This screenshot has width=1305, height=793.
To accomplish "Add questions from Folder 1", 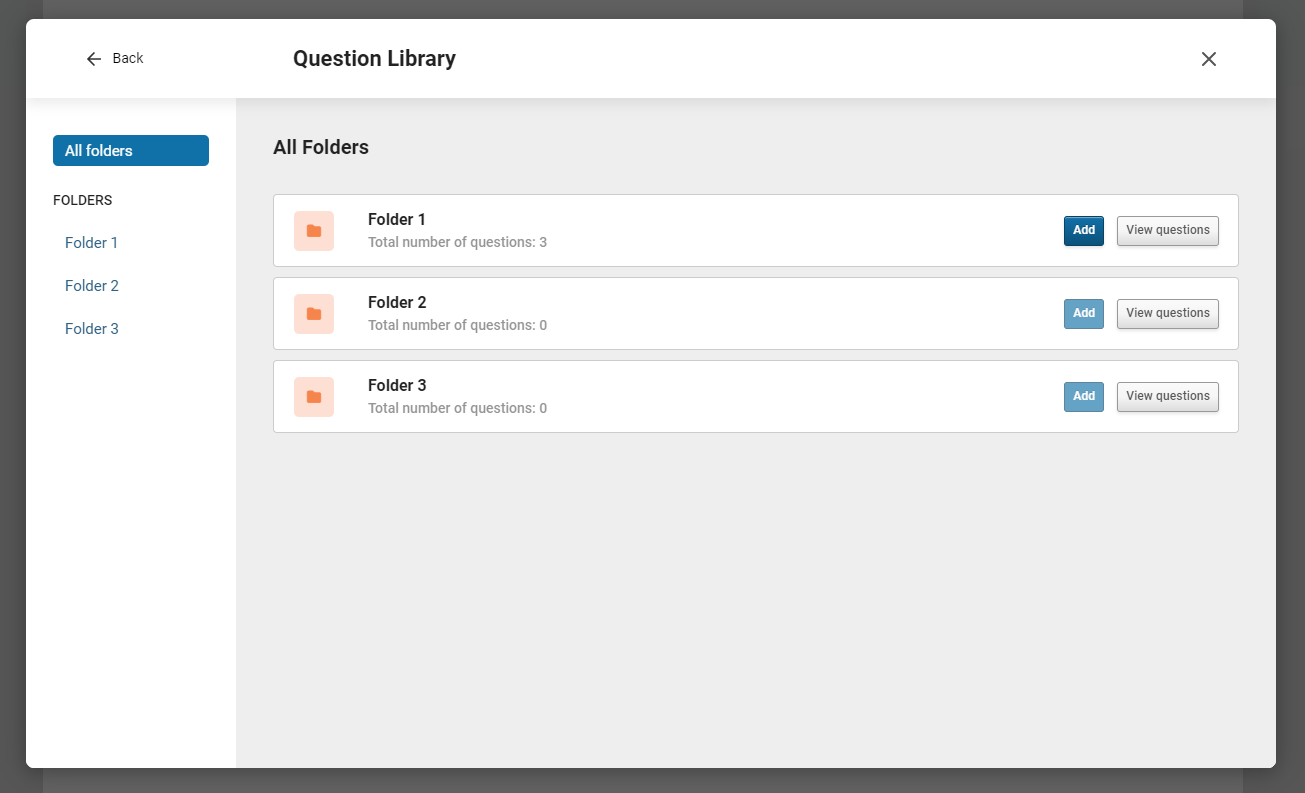I will point(1083,230).
